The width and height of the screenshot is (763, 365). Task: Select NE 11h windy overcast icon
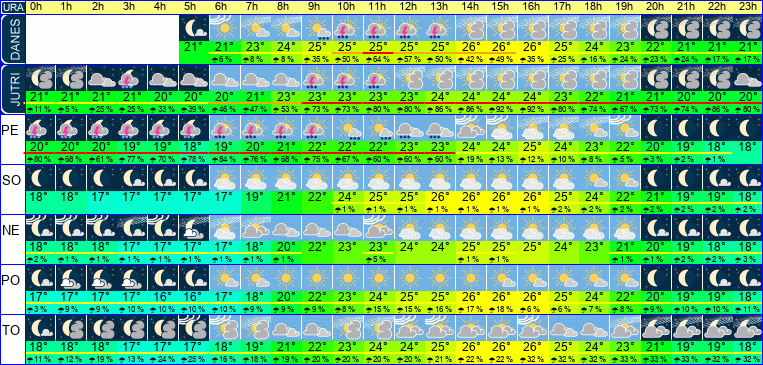(379, 228)
